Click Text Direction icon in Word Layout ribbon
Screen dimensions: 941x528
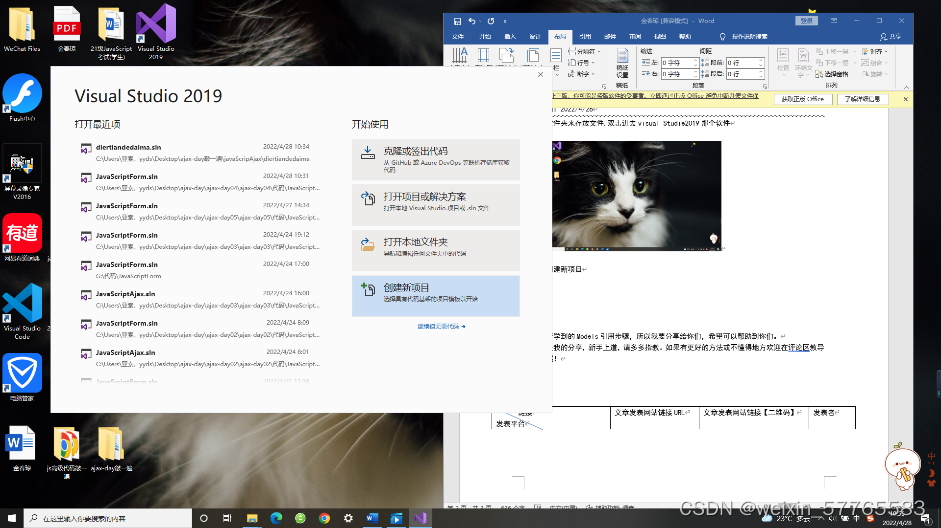(460, 56)
